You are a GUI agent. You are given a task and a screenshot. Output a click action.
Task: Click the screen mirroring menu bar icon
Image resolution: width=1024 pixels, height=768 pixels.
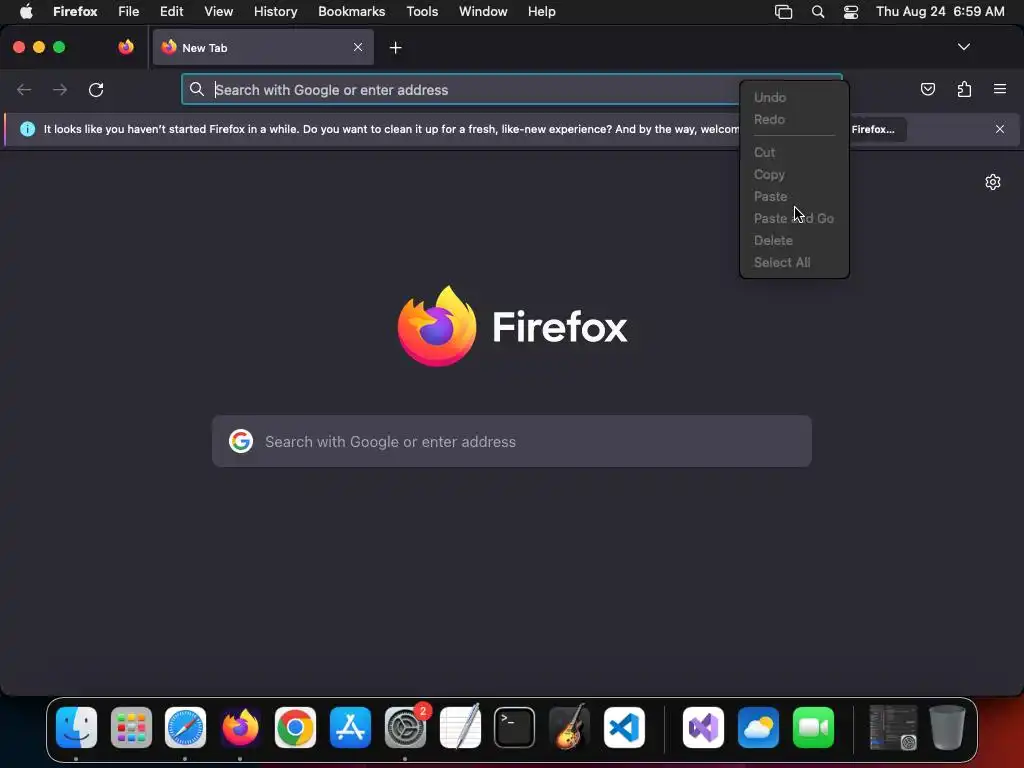coord(783,12)
